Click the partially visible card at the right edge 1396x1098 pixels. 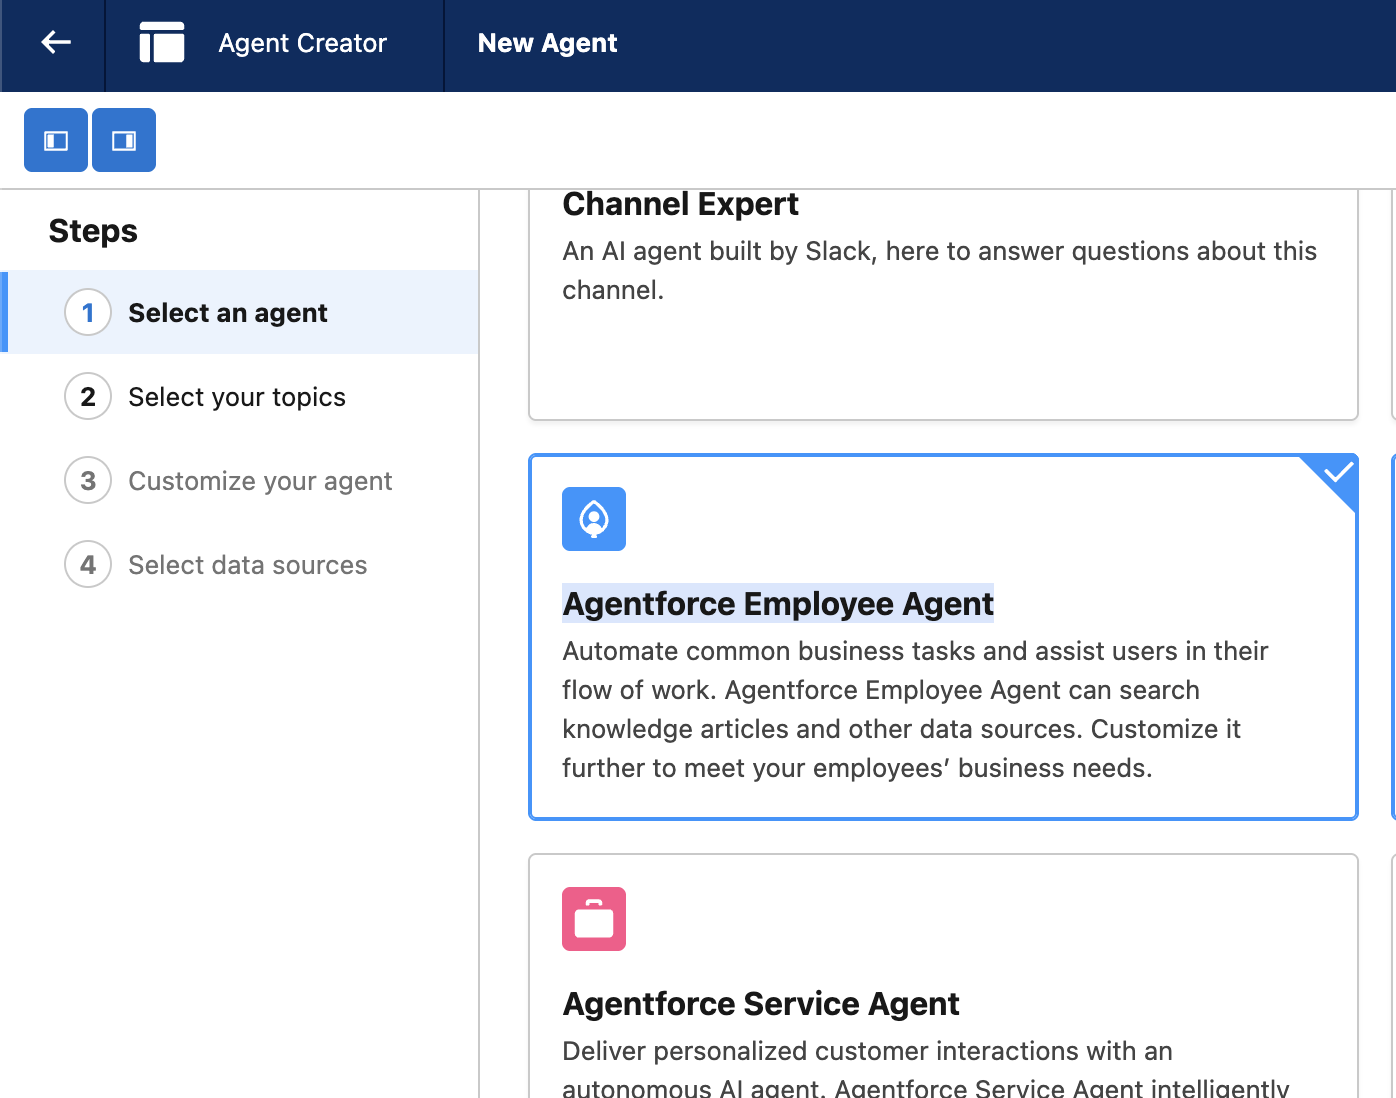[x=1391, y=637]
